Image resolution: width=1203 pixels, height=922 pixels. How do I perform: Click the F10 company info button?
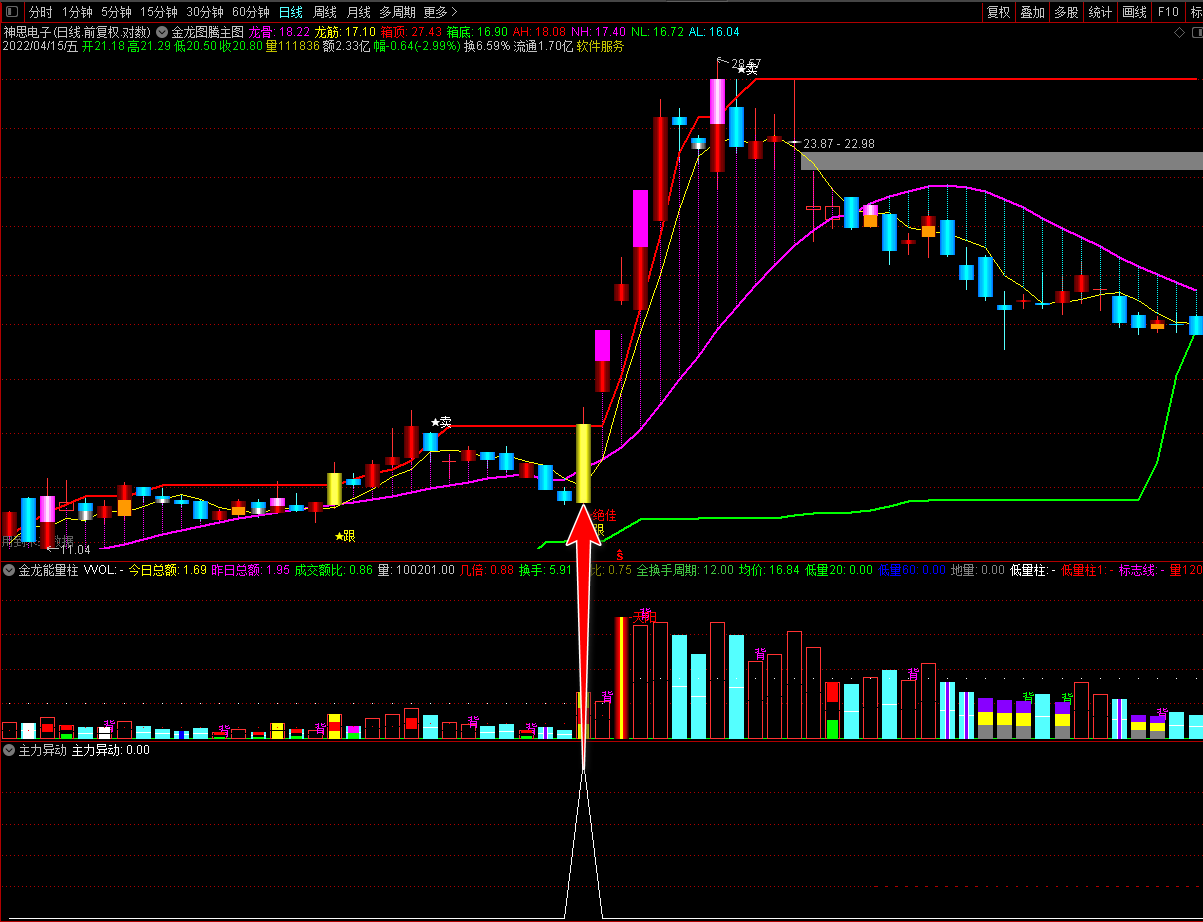[1167, 12]
